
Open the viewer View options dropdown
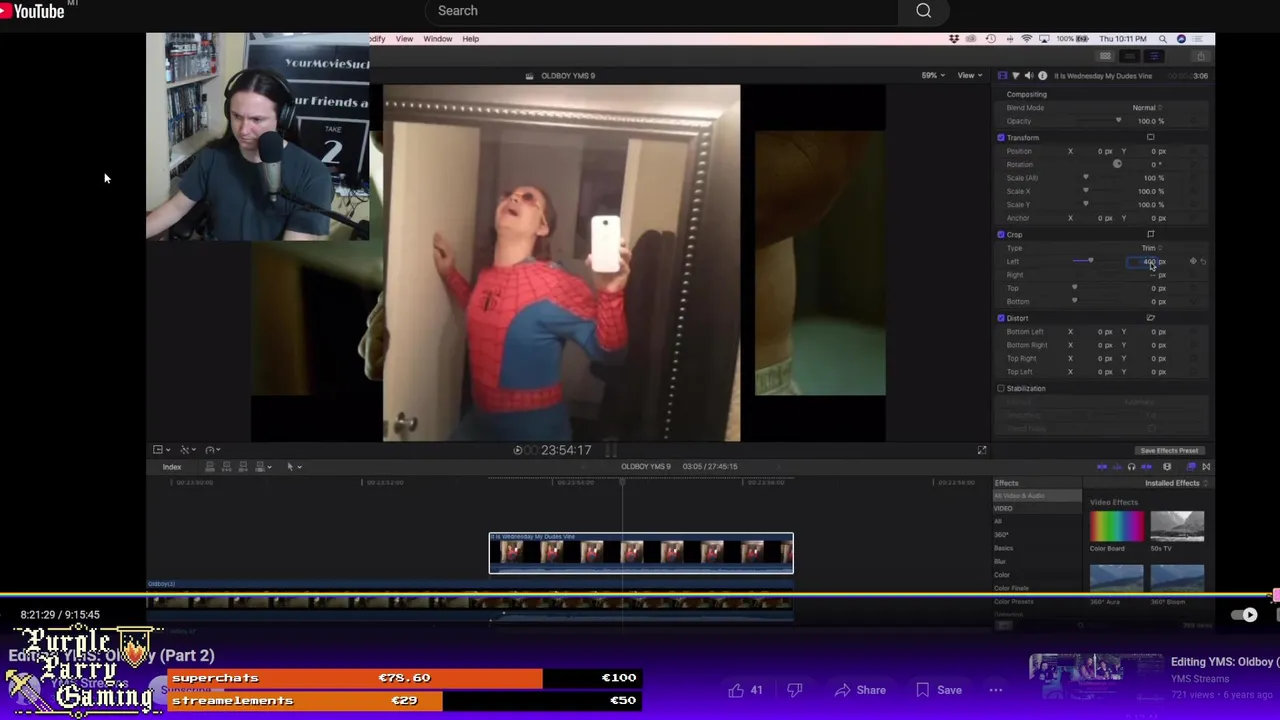(x=969, y=75)
